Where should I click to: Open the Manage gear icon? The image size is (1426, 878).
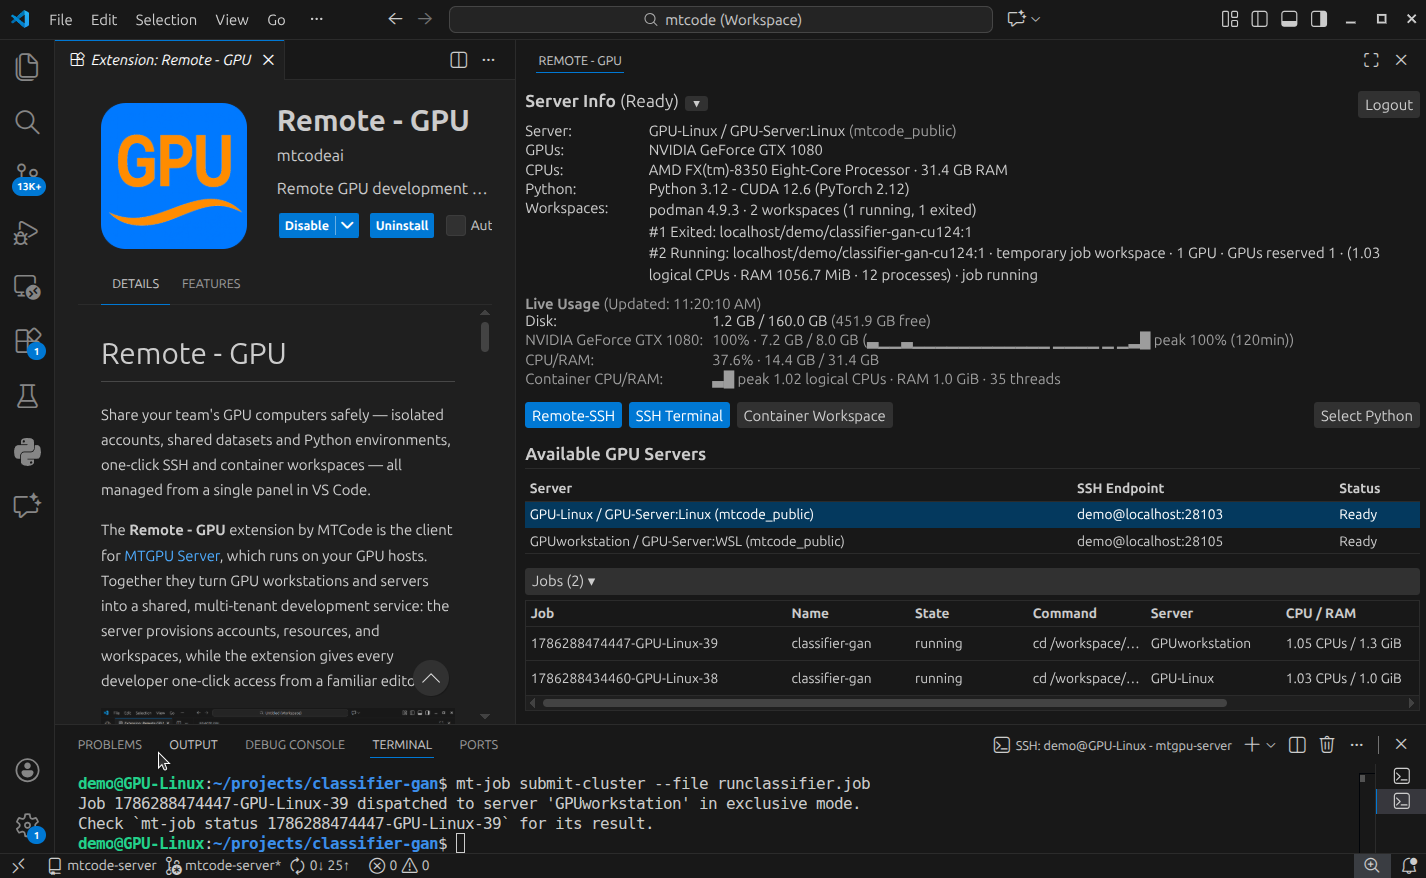(27, 826)
